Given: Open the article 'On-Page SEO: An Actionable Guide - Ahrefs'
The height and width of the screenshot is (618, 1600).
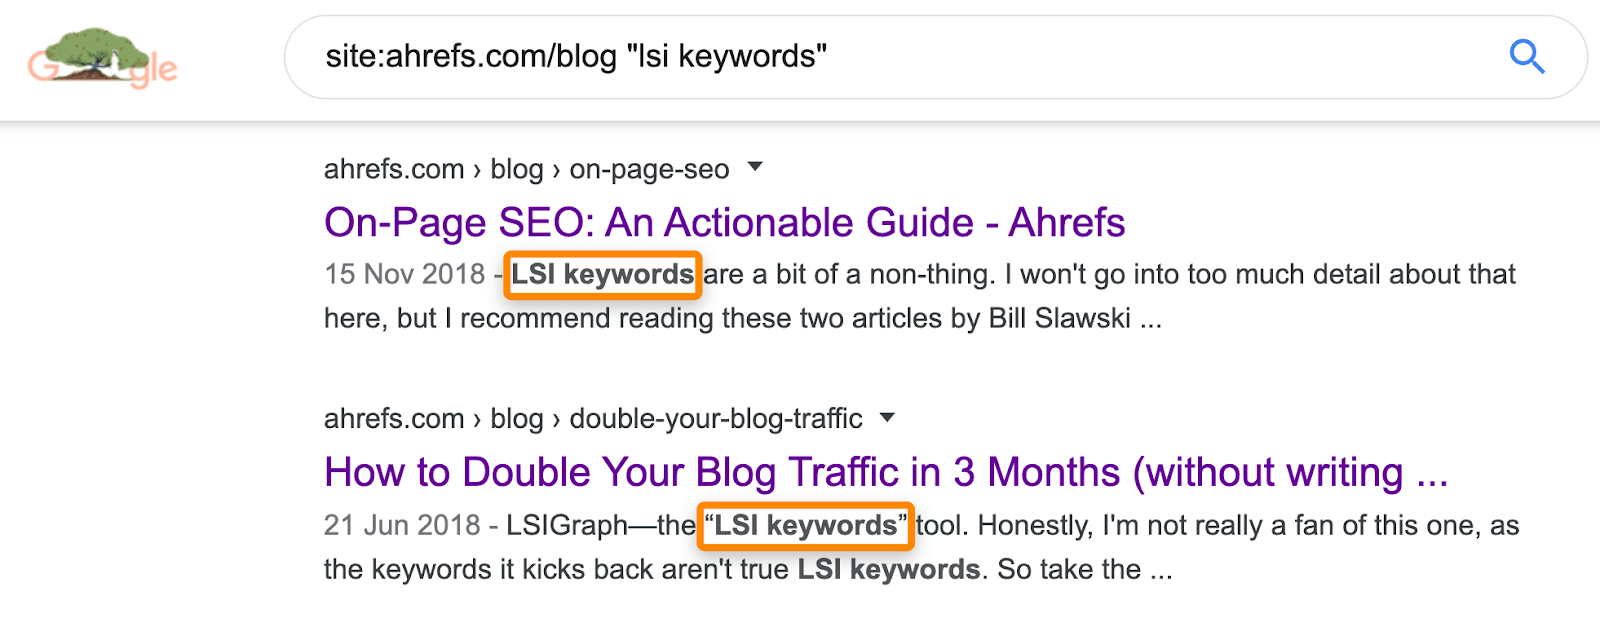Looking at the screenshot, I should click(724, 222).
